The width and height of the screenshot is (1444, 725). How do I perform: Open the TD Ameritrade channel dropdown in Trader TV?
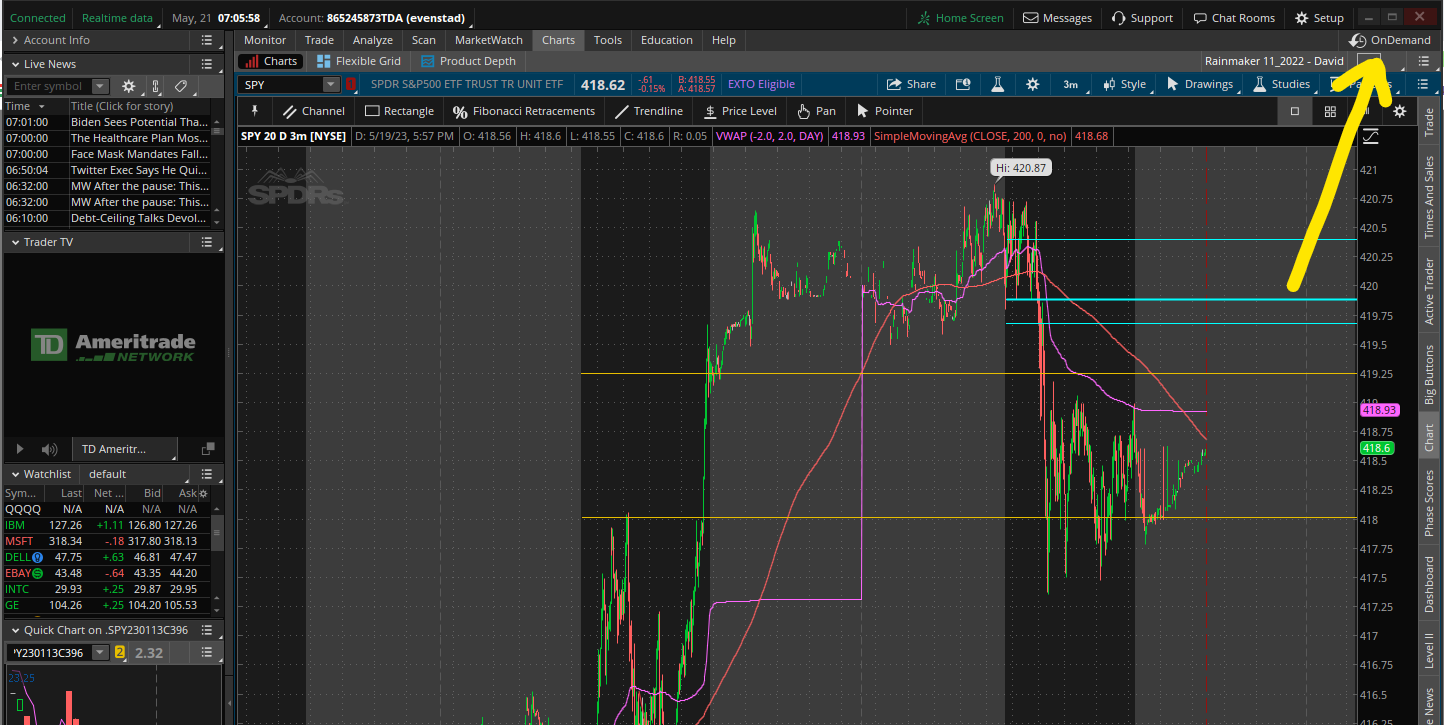[127, 449]
